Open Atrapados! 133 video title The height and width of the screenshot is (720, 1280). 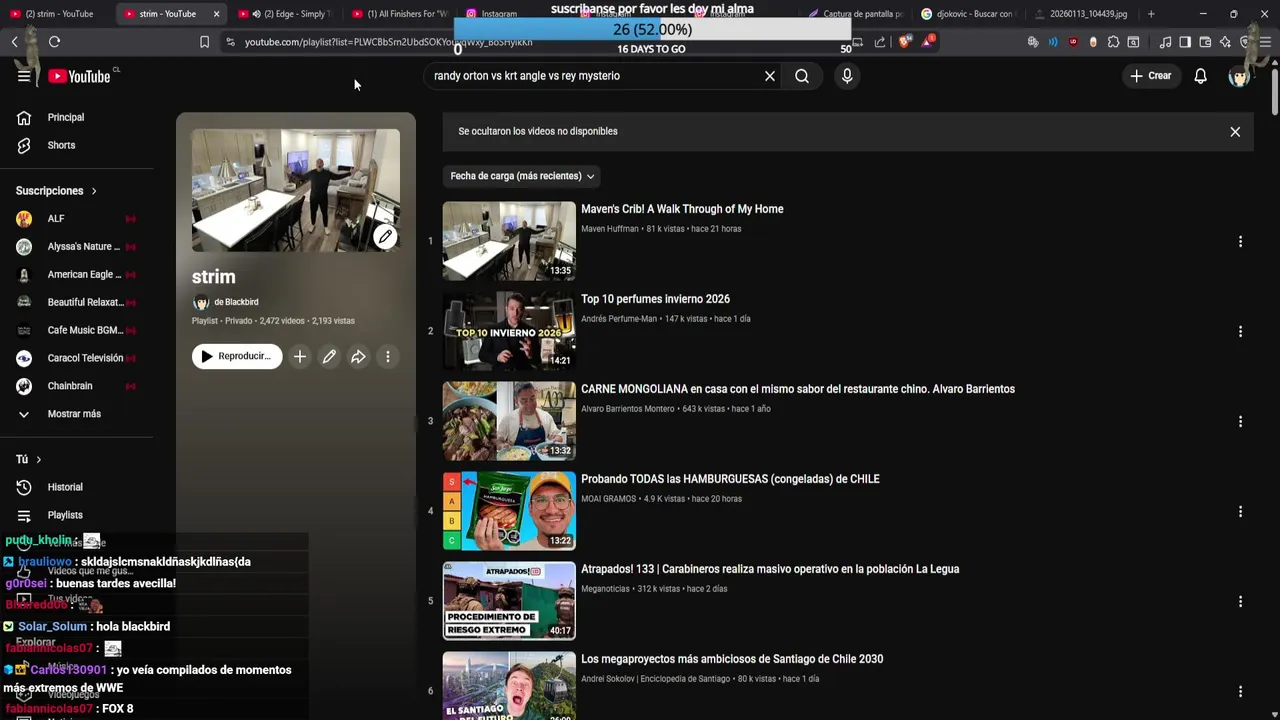click(x=770, y=569)
